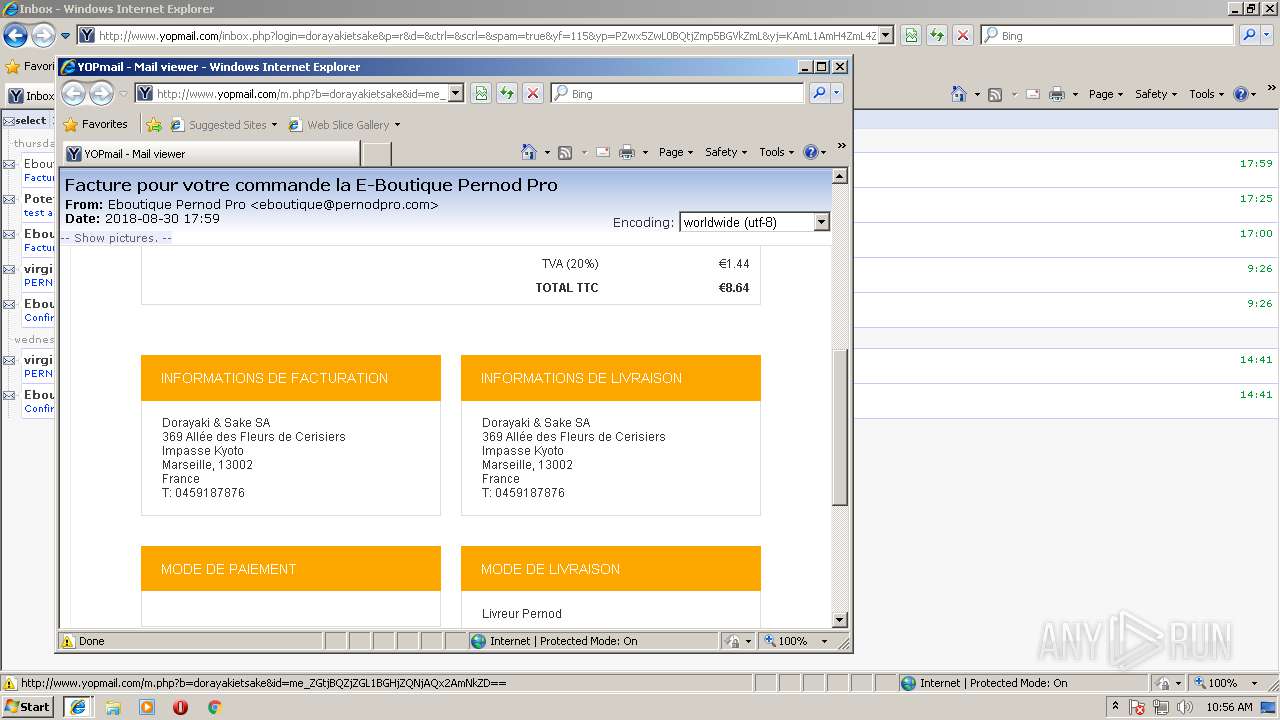Click the Print icon in Inbox window
This screenshot has height=720, width=1280.
pyautogui.click(x=1057, y=94)
